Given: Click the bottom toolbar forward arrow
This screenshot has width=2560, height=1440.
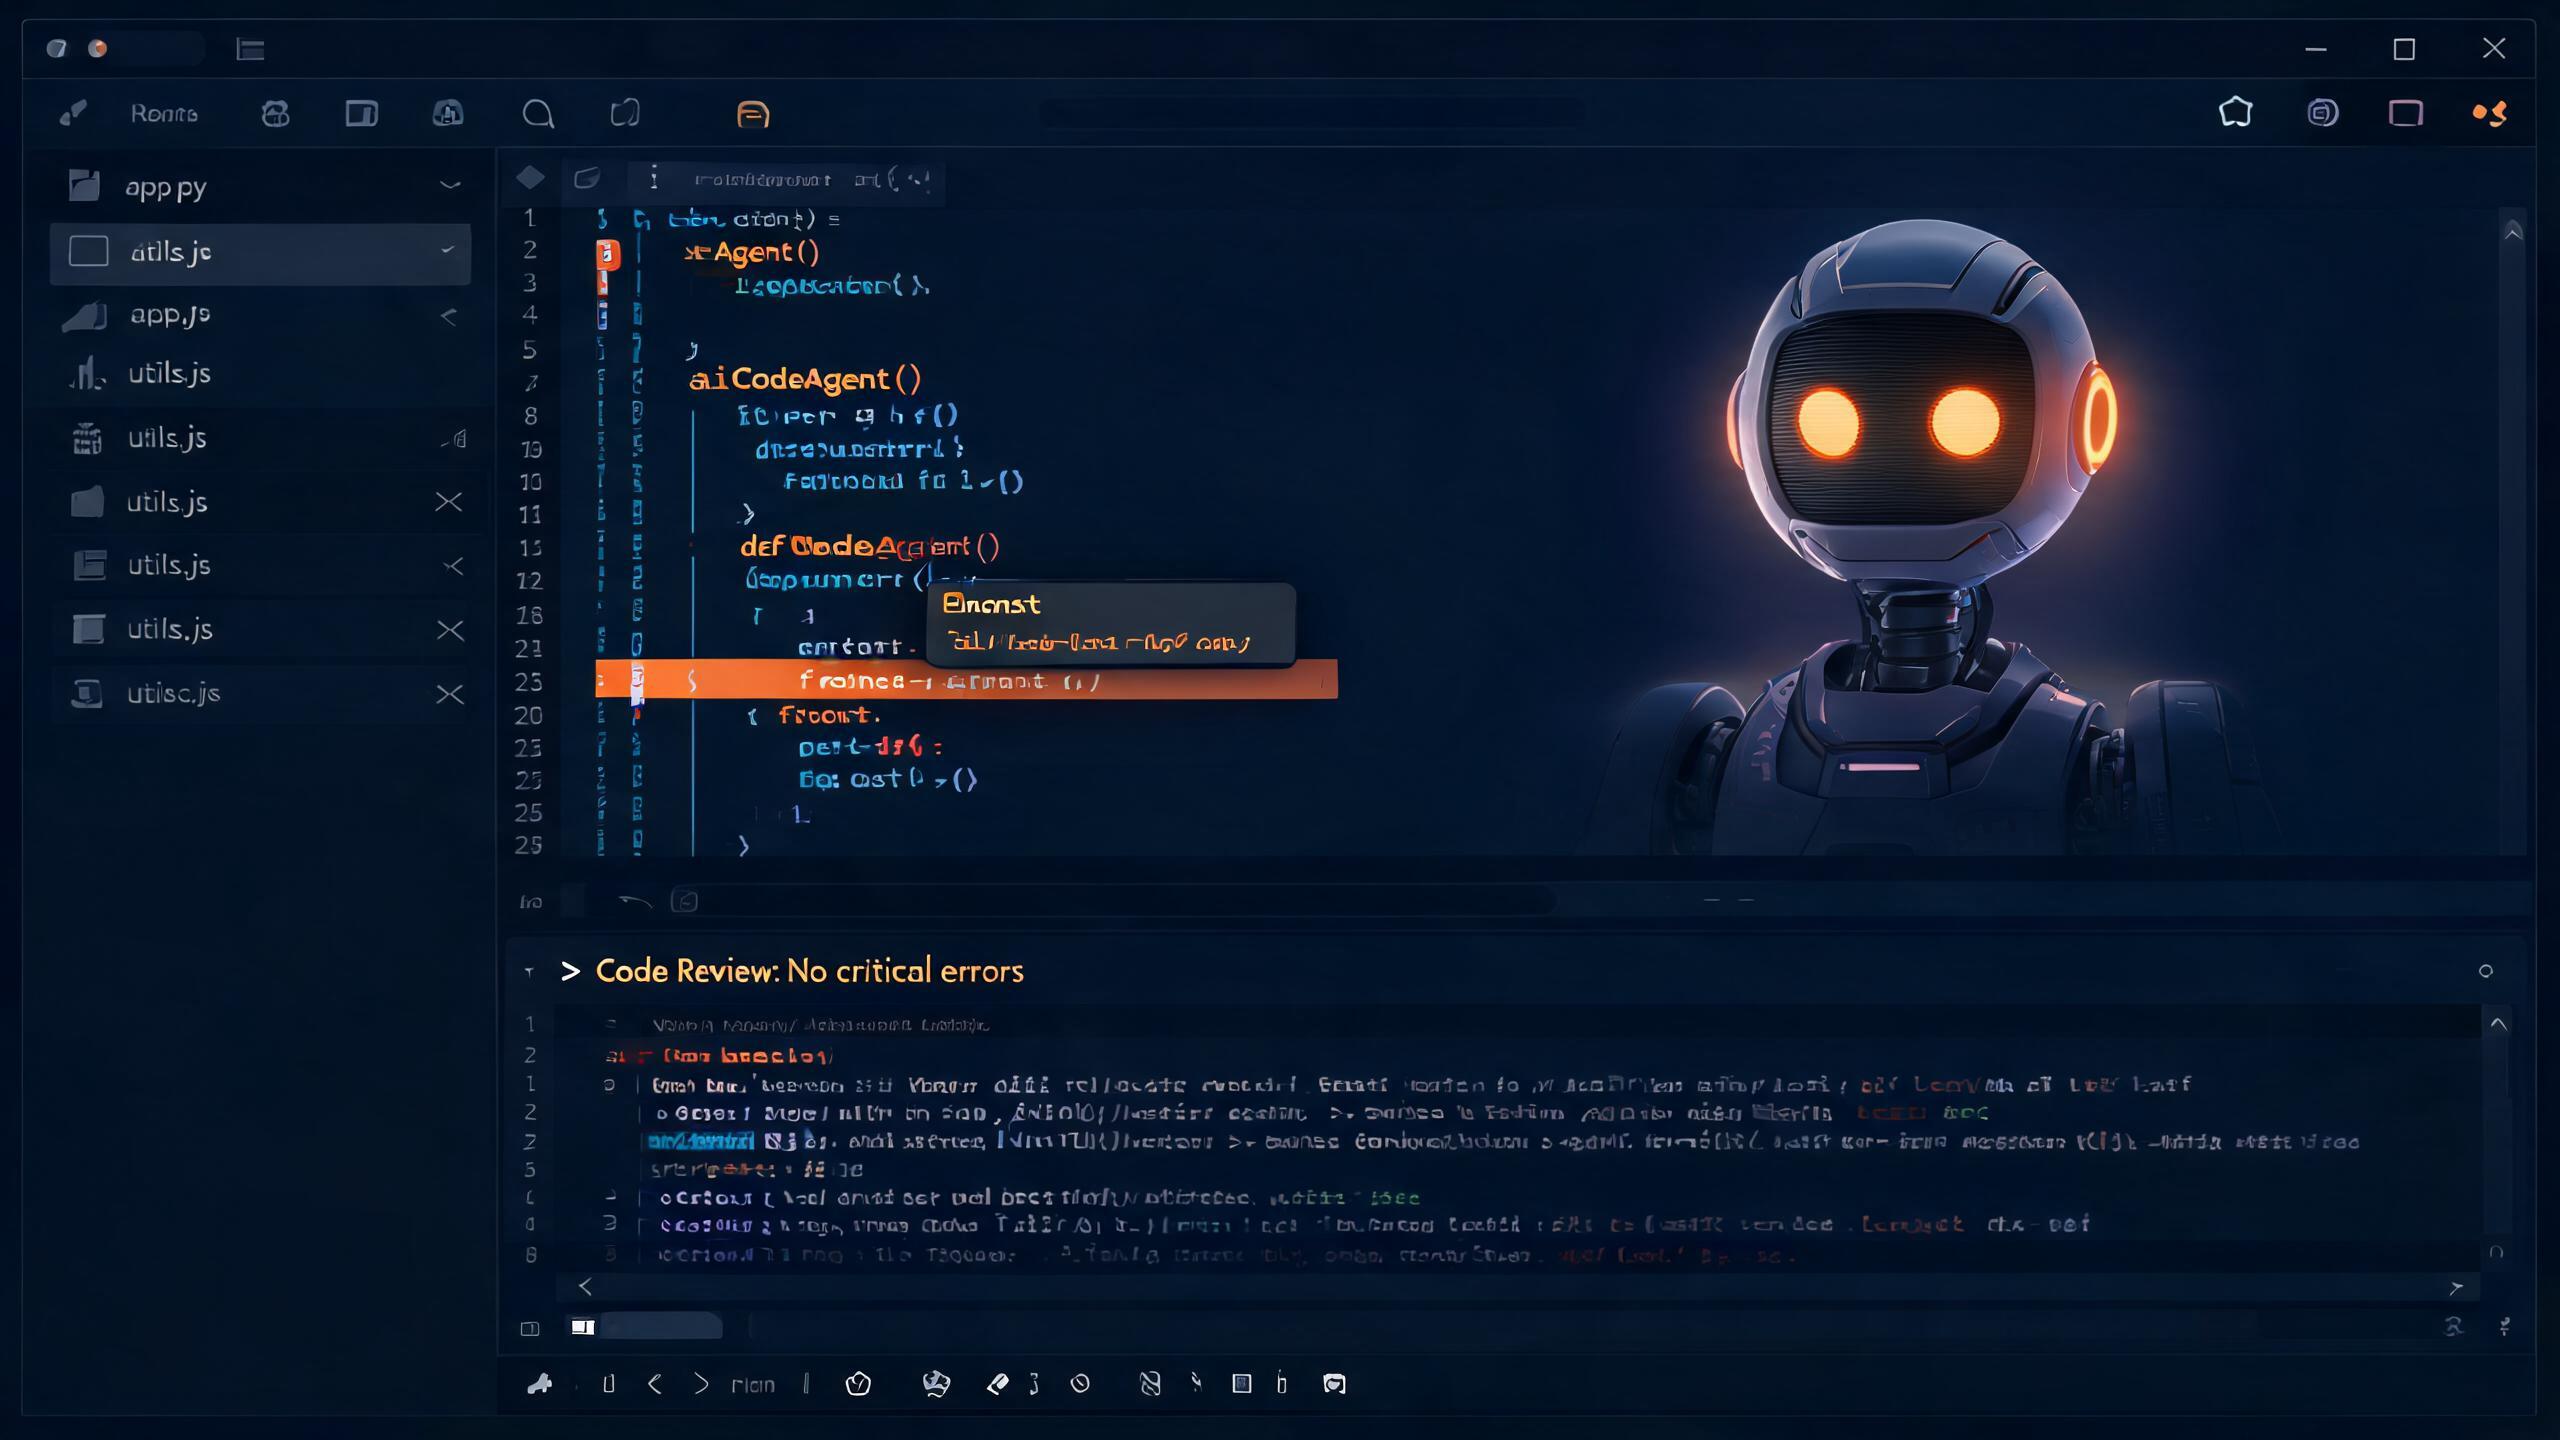Looking at the screenshot, I should (701, 1384).
